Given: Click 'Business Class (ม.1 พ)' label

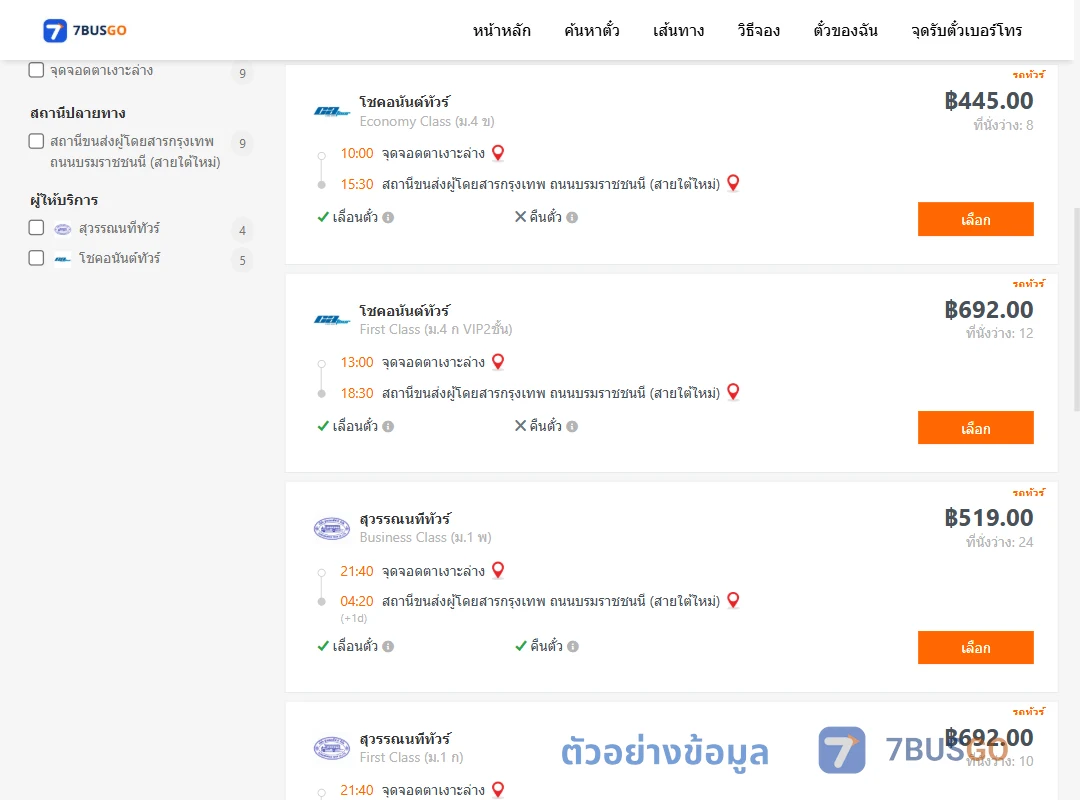Looking at the screenshot, I should tap(426, 537).
